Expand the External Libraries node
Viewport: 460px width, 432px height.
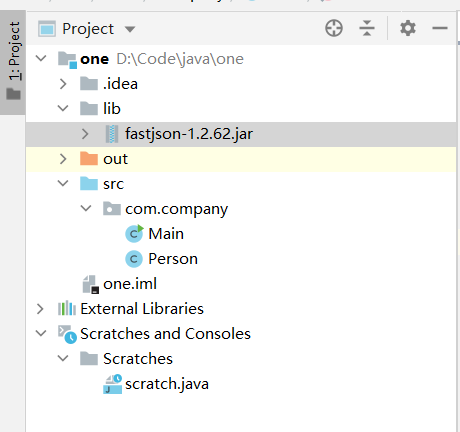(x=40, y=309)
